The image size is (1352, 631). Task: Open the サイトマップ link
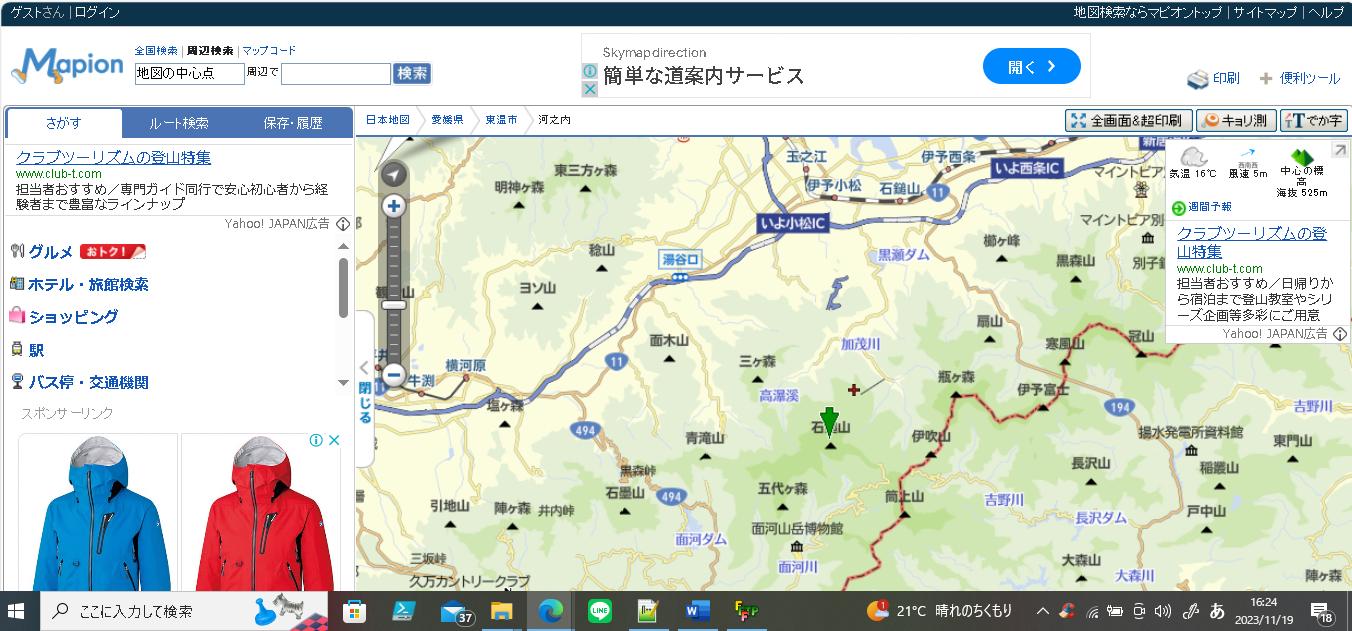[x=1265, y=13]
